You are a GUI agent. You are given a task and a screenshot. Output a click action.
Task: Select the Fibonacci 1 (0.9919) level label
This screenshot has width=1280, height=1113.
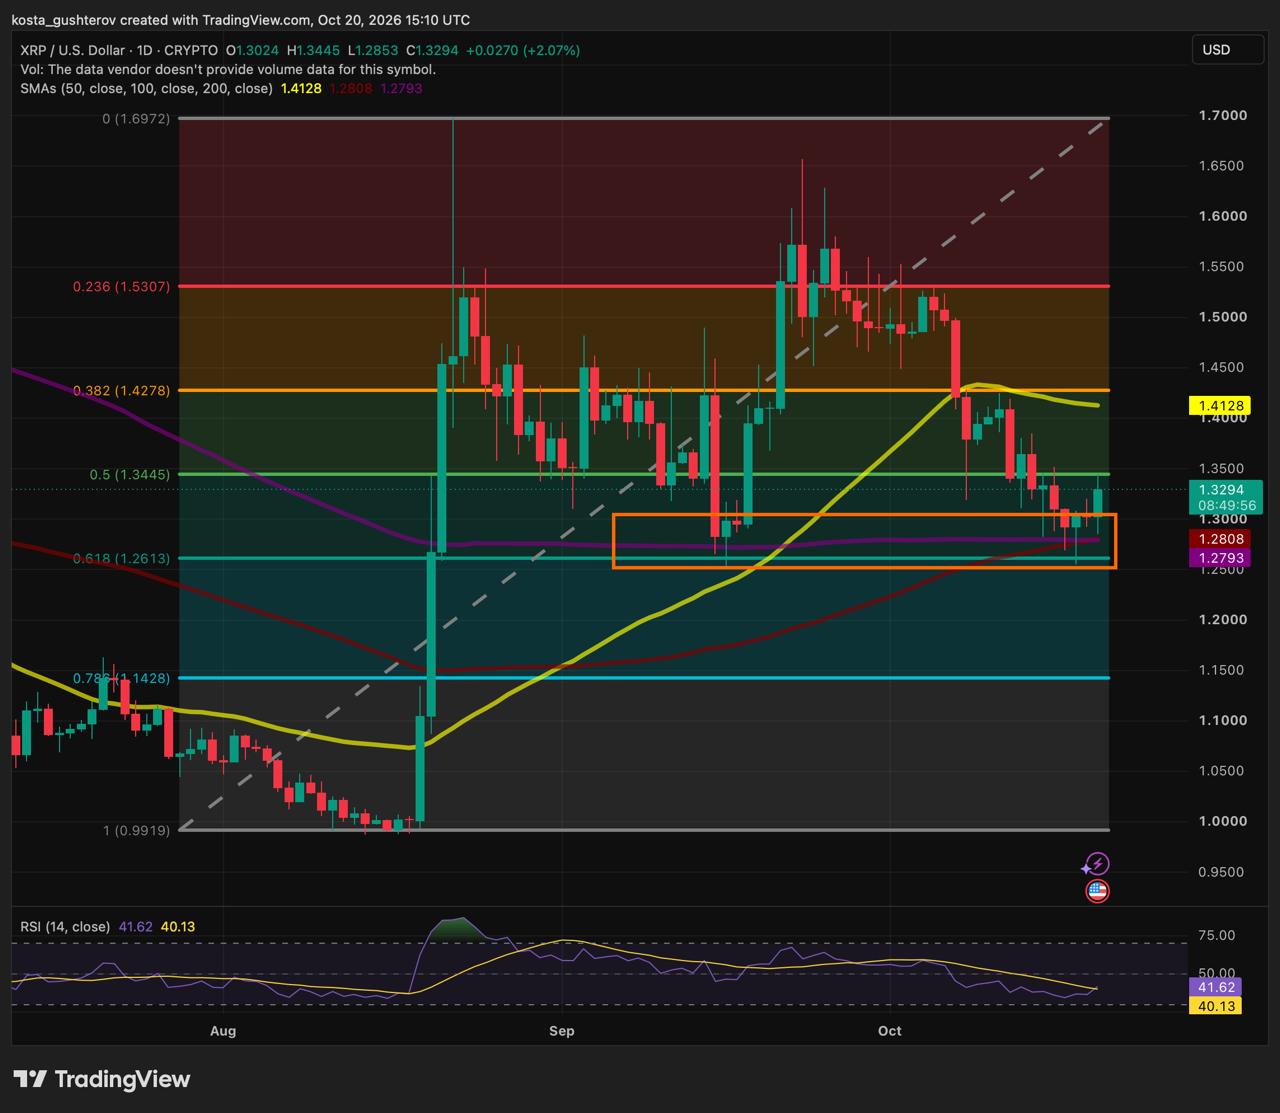(x=136, y=830)
